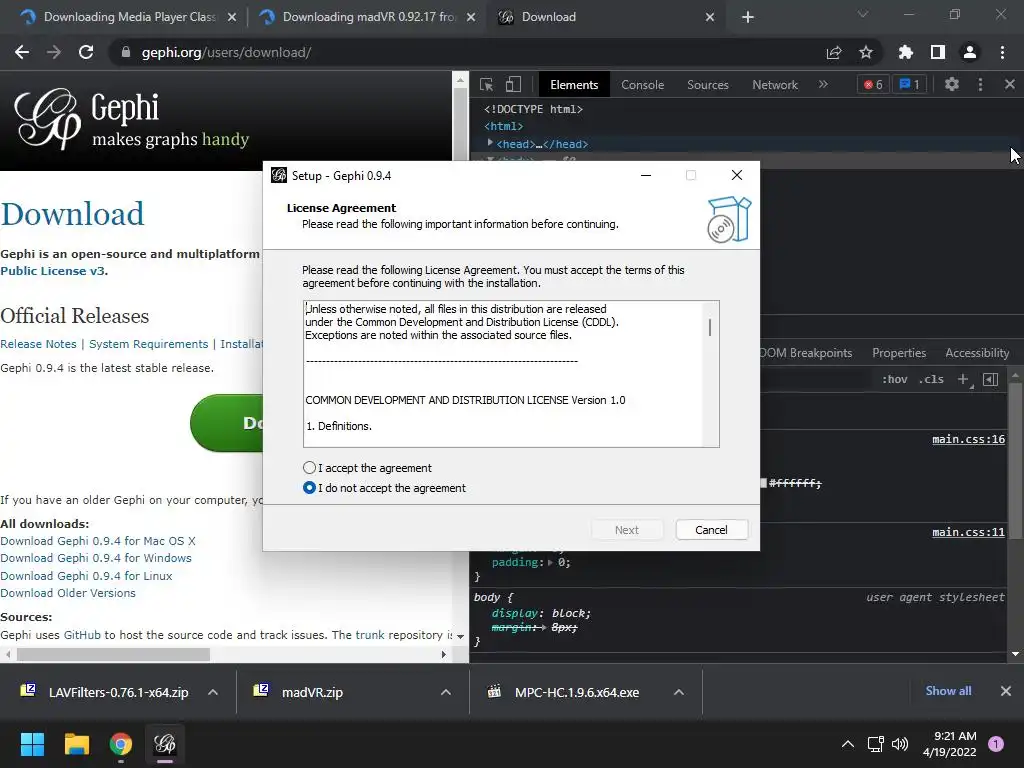The image size is (1024, 768).
Task: Close the DevTools panel
Action: click(1010, 84)
